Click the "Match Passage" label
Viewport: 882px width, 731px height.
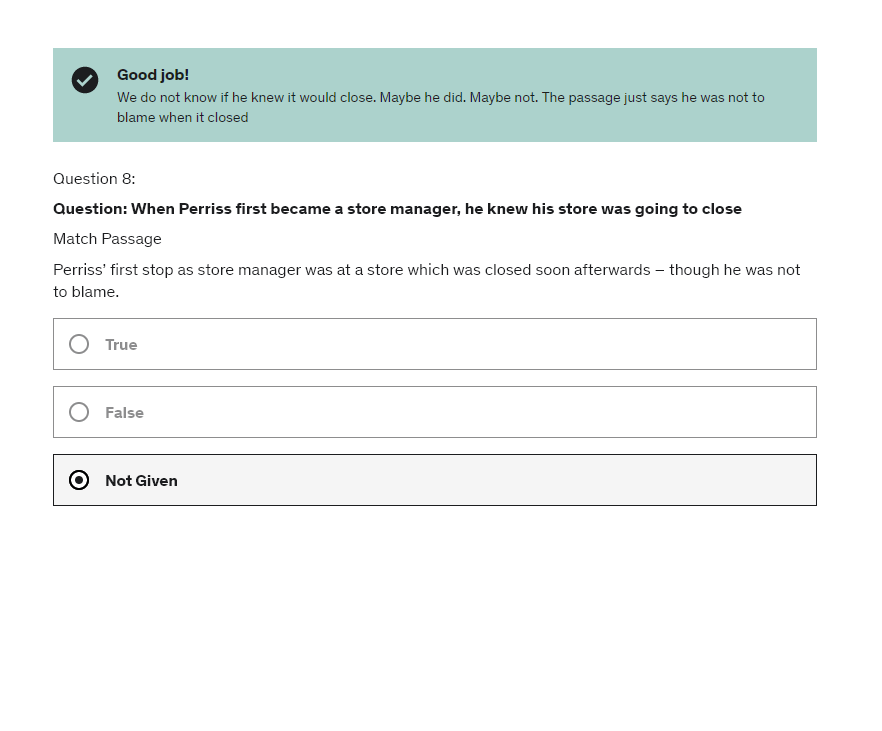pos(107,239)
